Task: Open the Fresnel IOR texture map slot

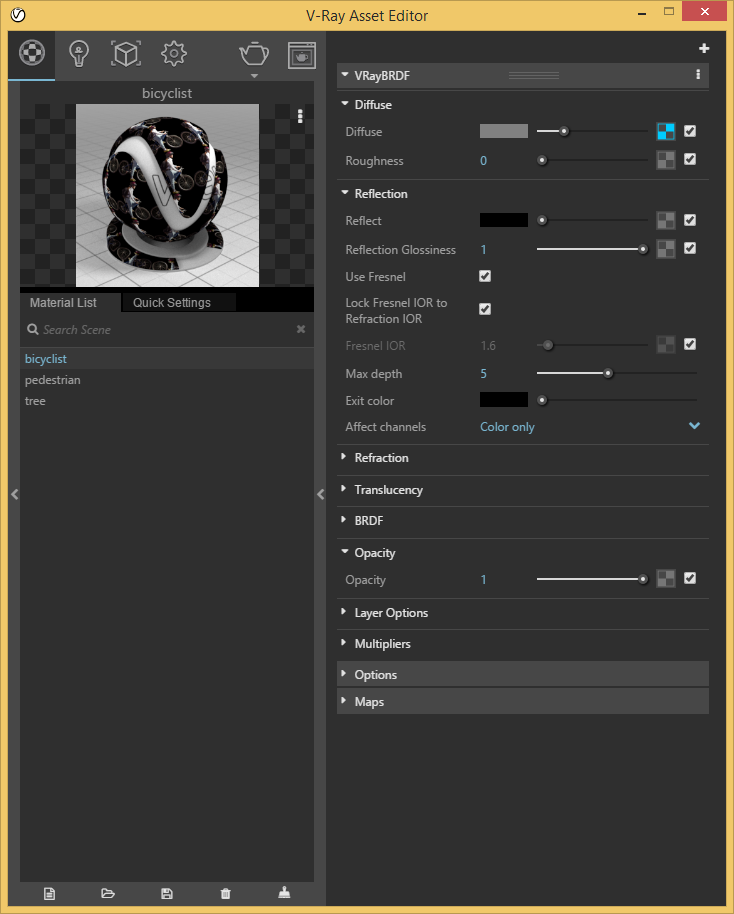Action: pos(666,344)
